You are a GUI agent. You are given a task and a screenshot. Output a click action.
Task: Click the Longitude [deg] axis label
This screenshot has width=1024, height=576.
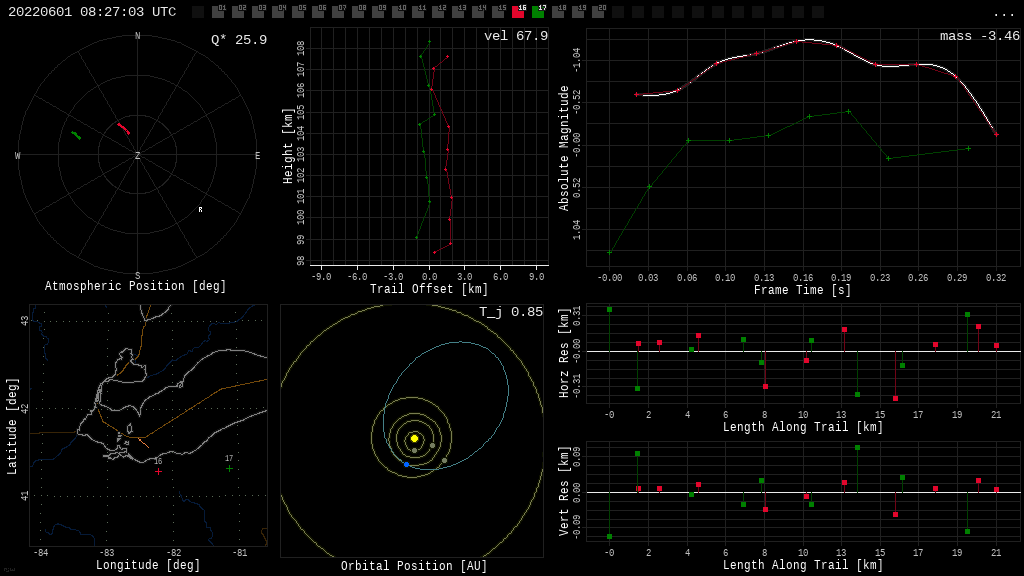148,565
